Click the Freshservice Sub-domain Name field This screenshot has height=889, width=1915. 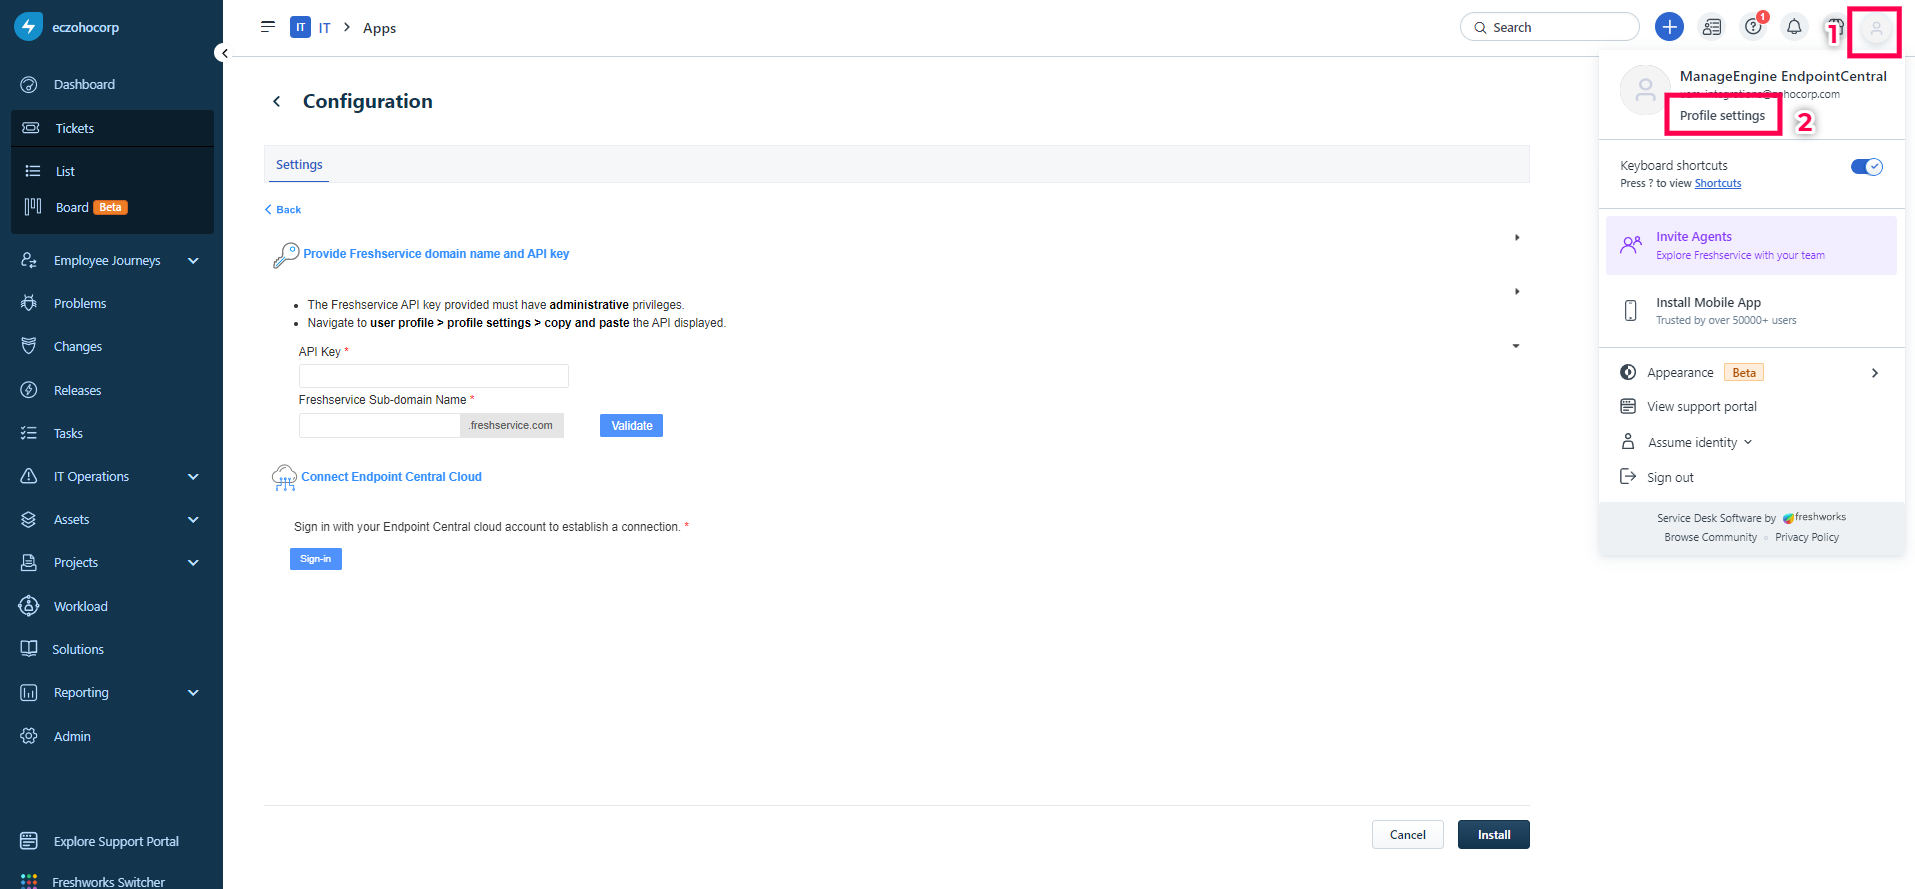pos(379,426)
